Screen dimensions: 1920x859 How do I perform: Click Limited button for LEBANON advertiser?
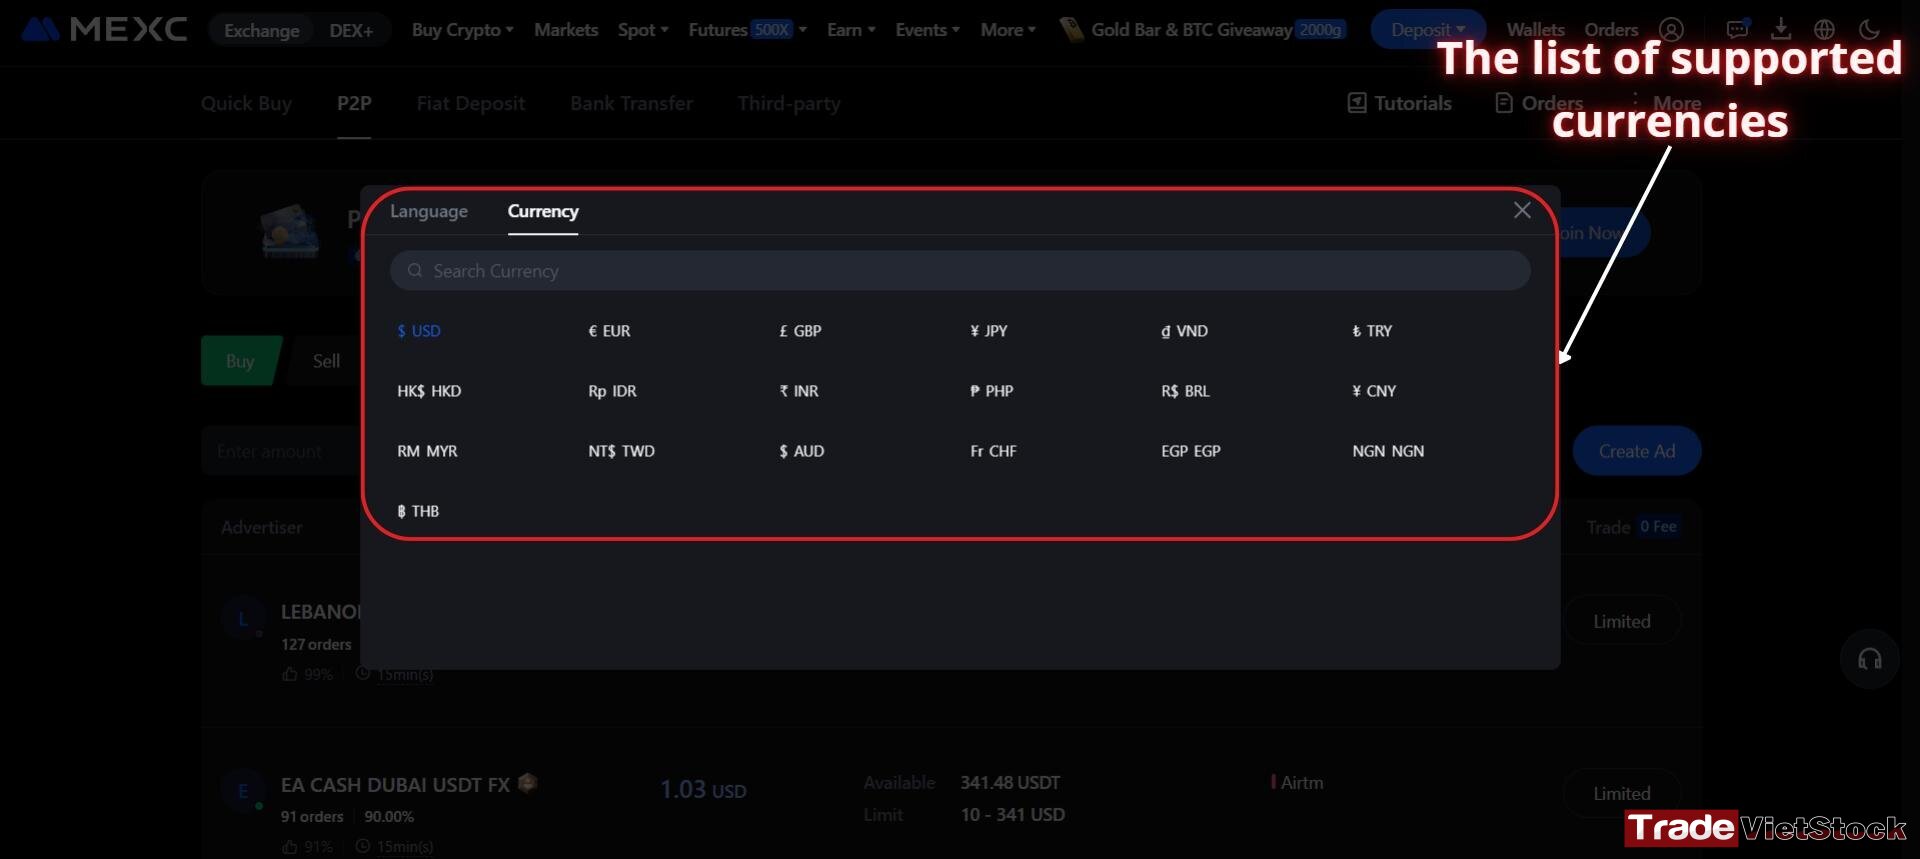pyautogui.click(x=1622, y=621)
